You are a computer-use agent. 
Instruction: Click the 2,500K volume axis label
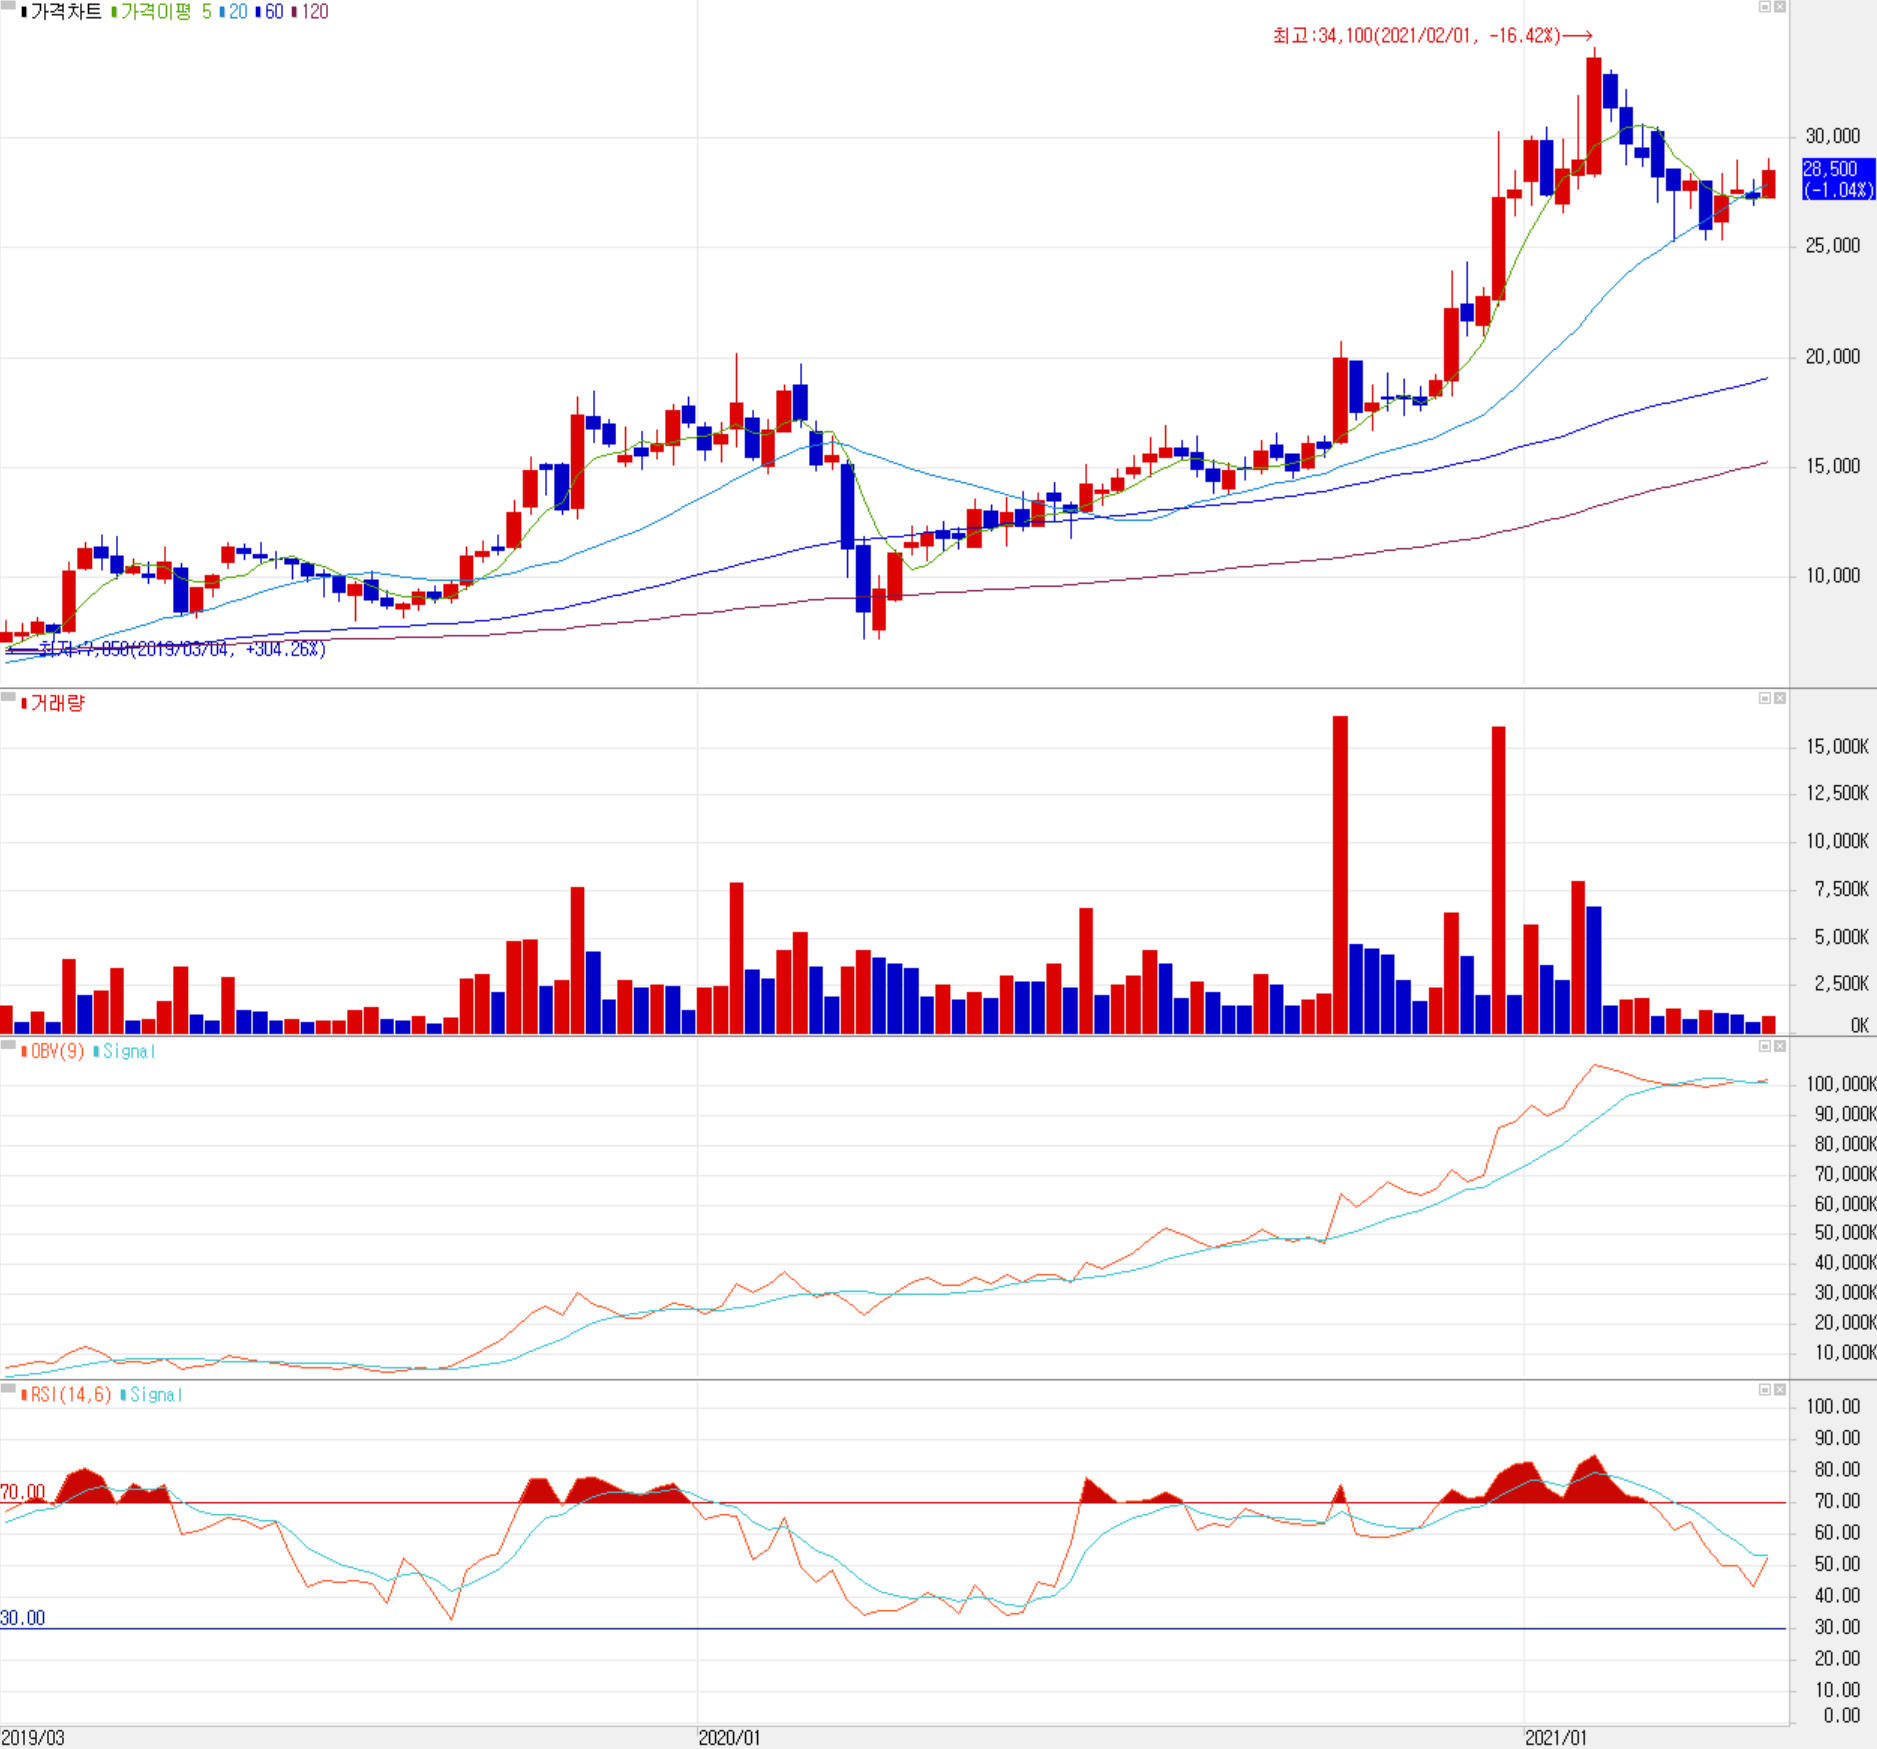1841,983
